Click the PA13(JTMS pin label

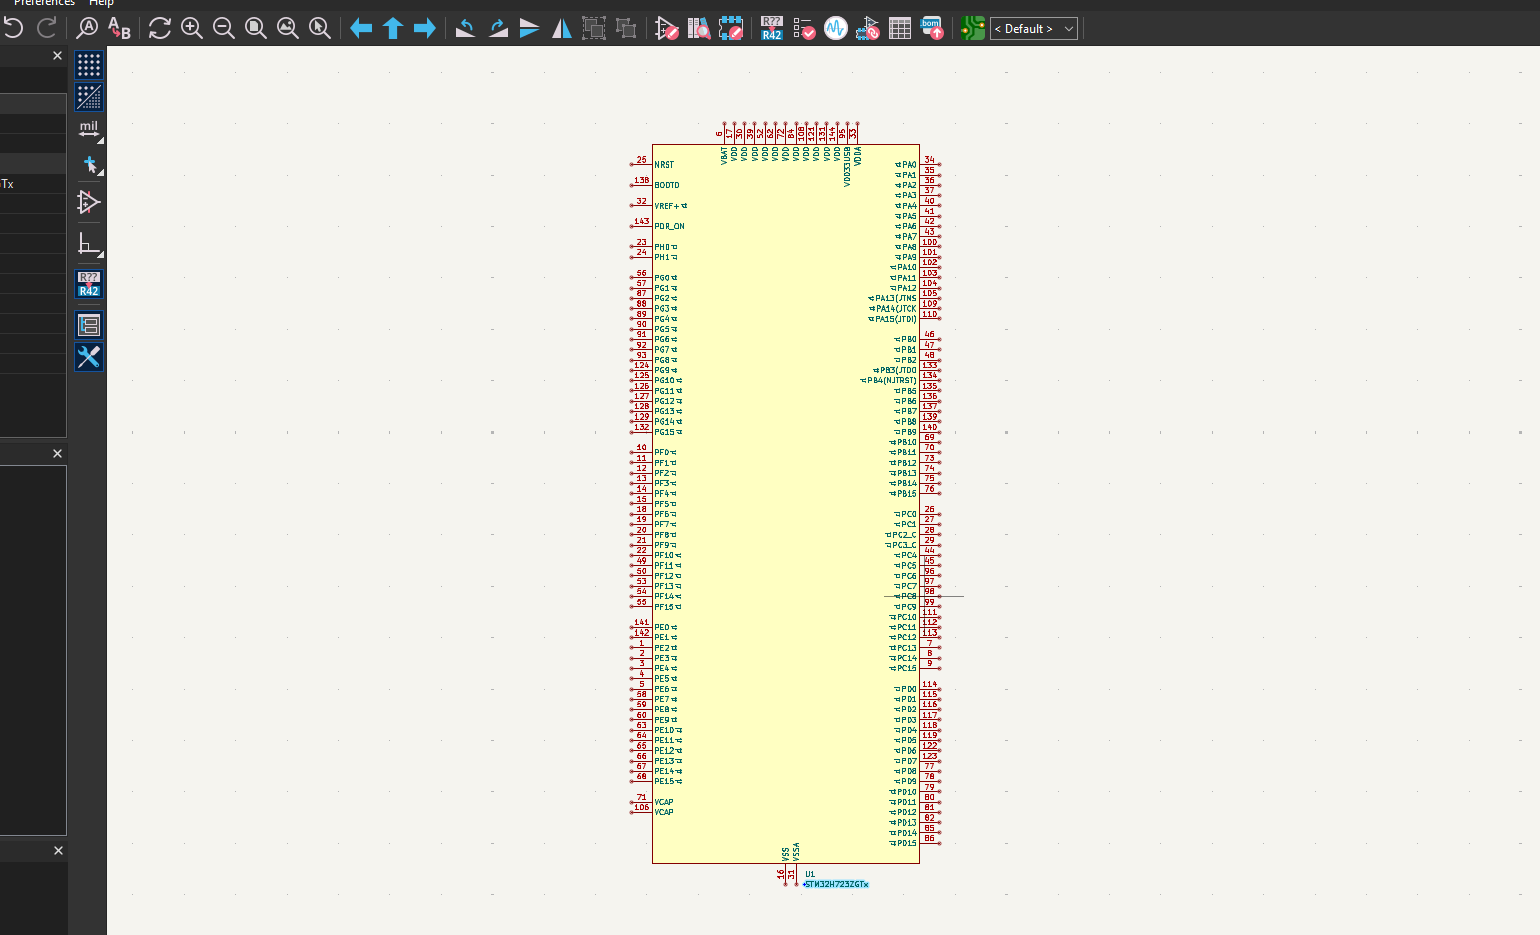(x=896, y=298)
